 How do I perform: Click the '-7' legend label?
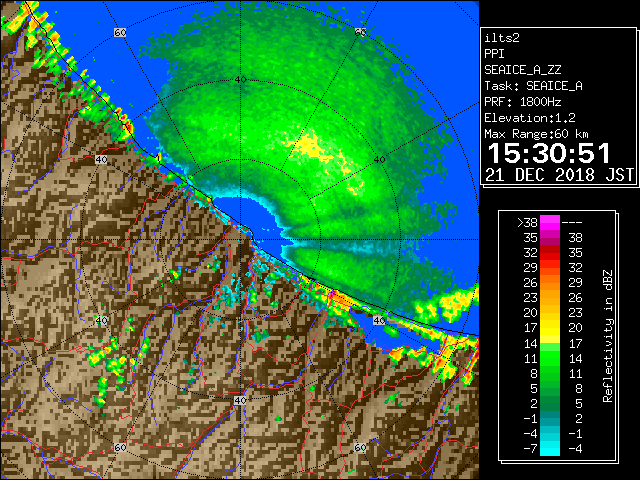(530, 448)
